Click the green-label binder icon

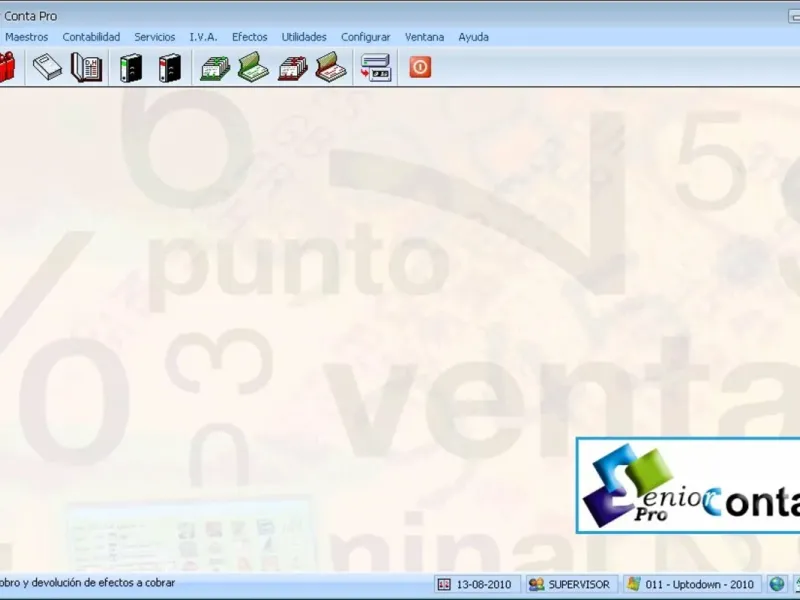pos(131,67)
